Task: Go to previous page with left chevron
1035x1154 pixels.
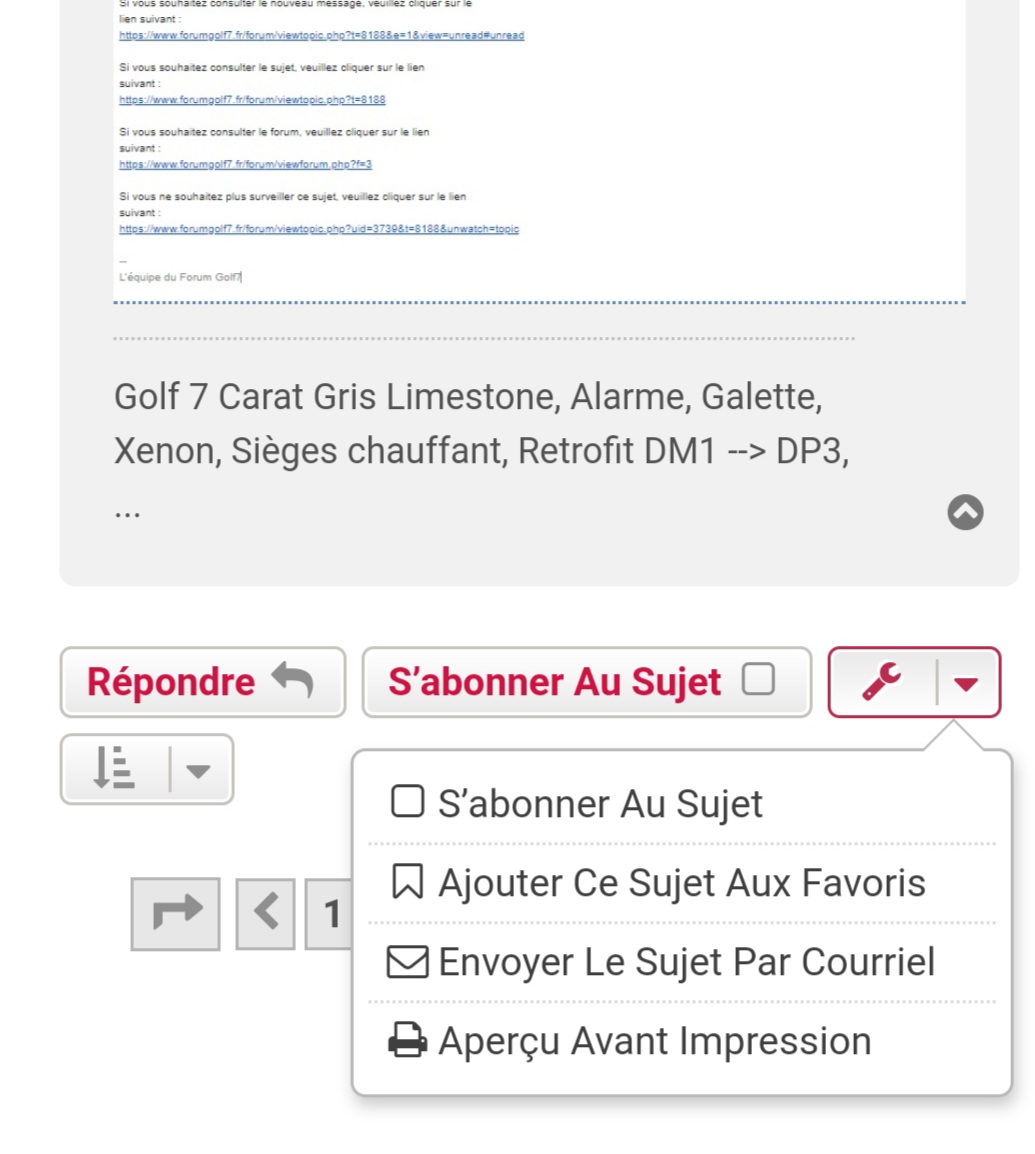Action: pos(266,913)
